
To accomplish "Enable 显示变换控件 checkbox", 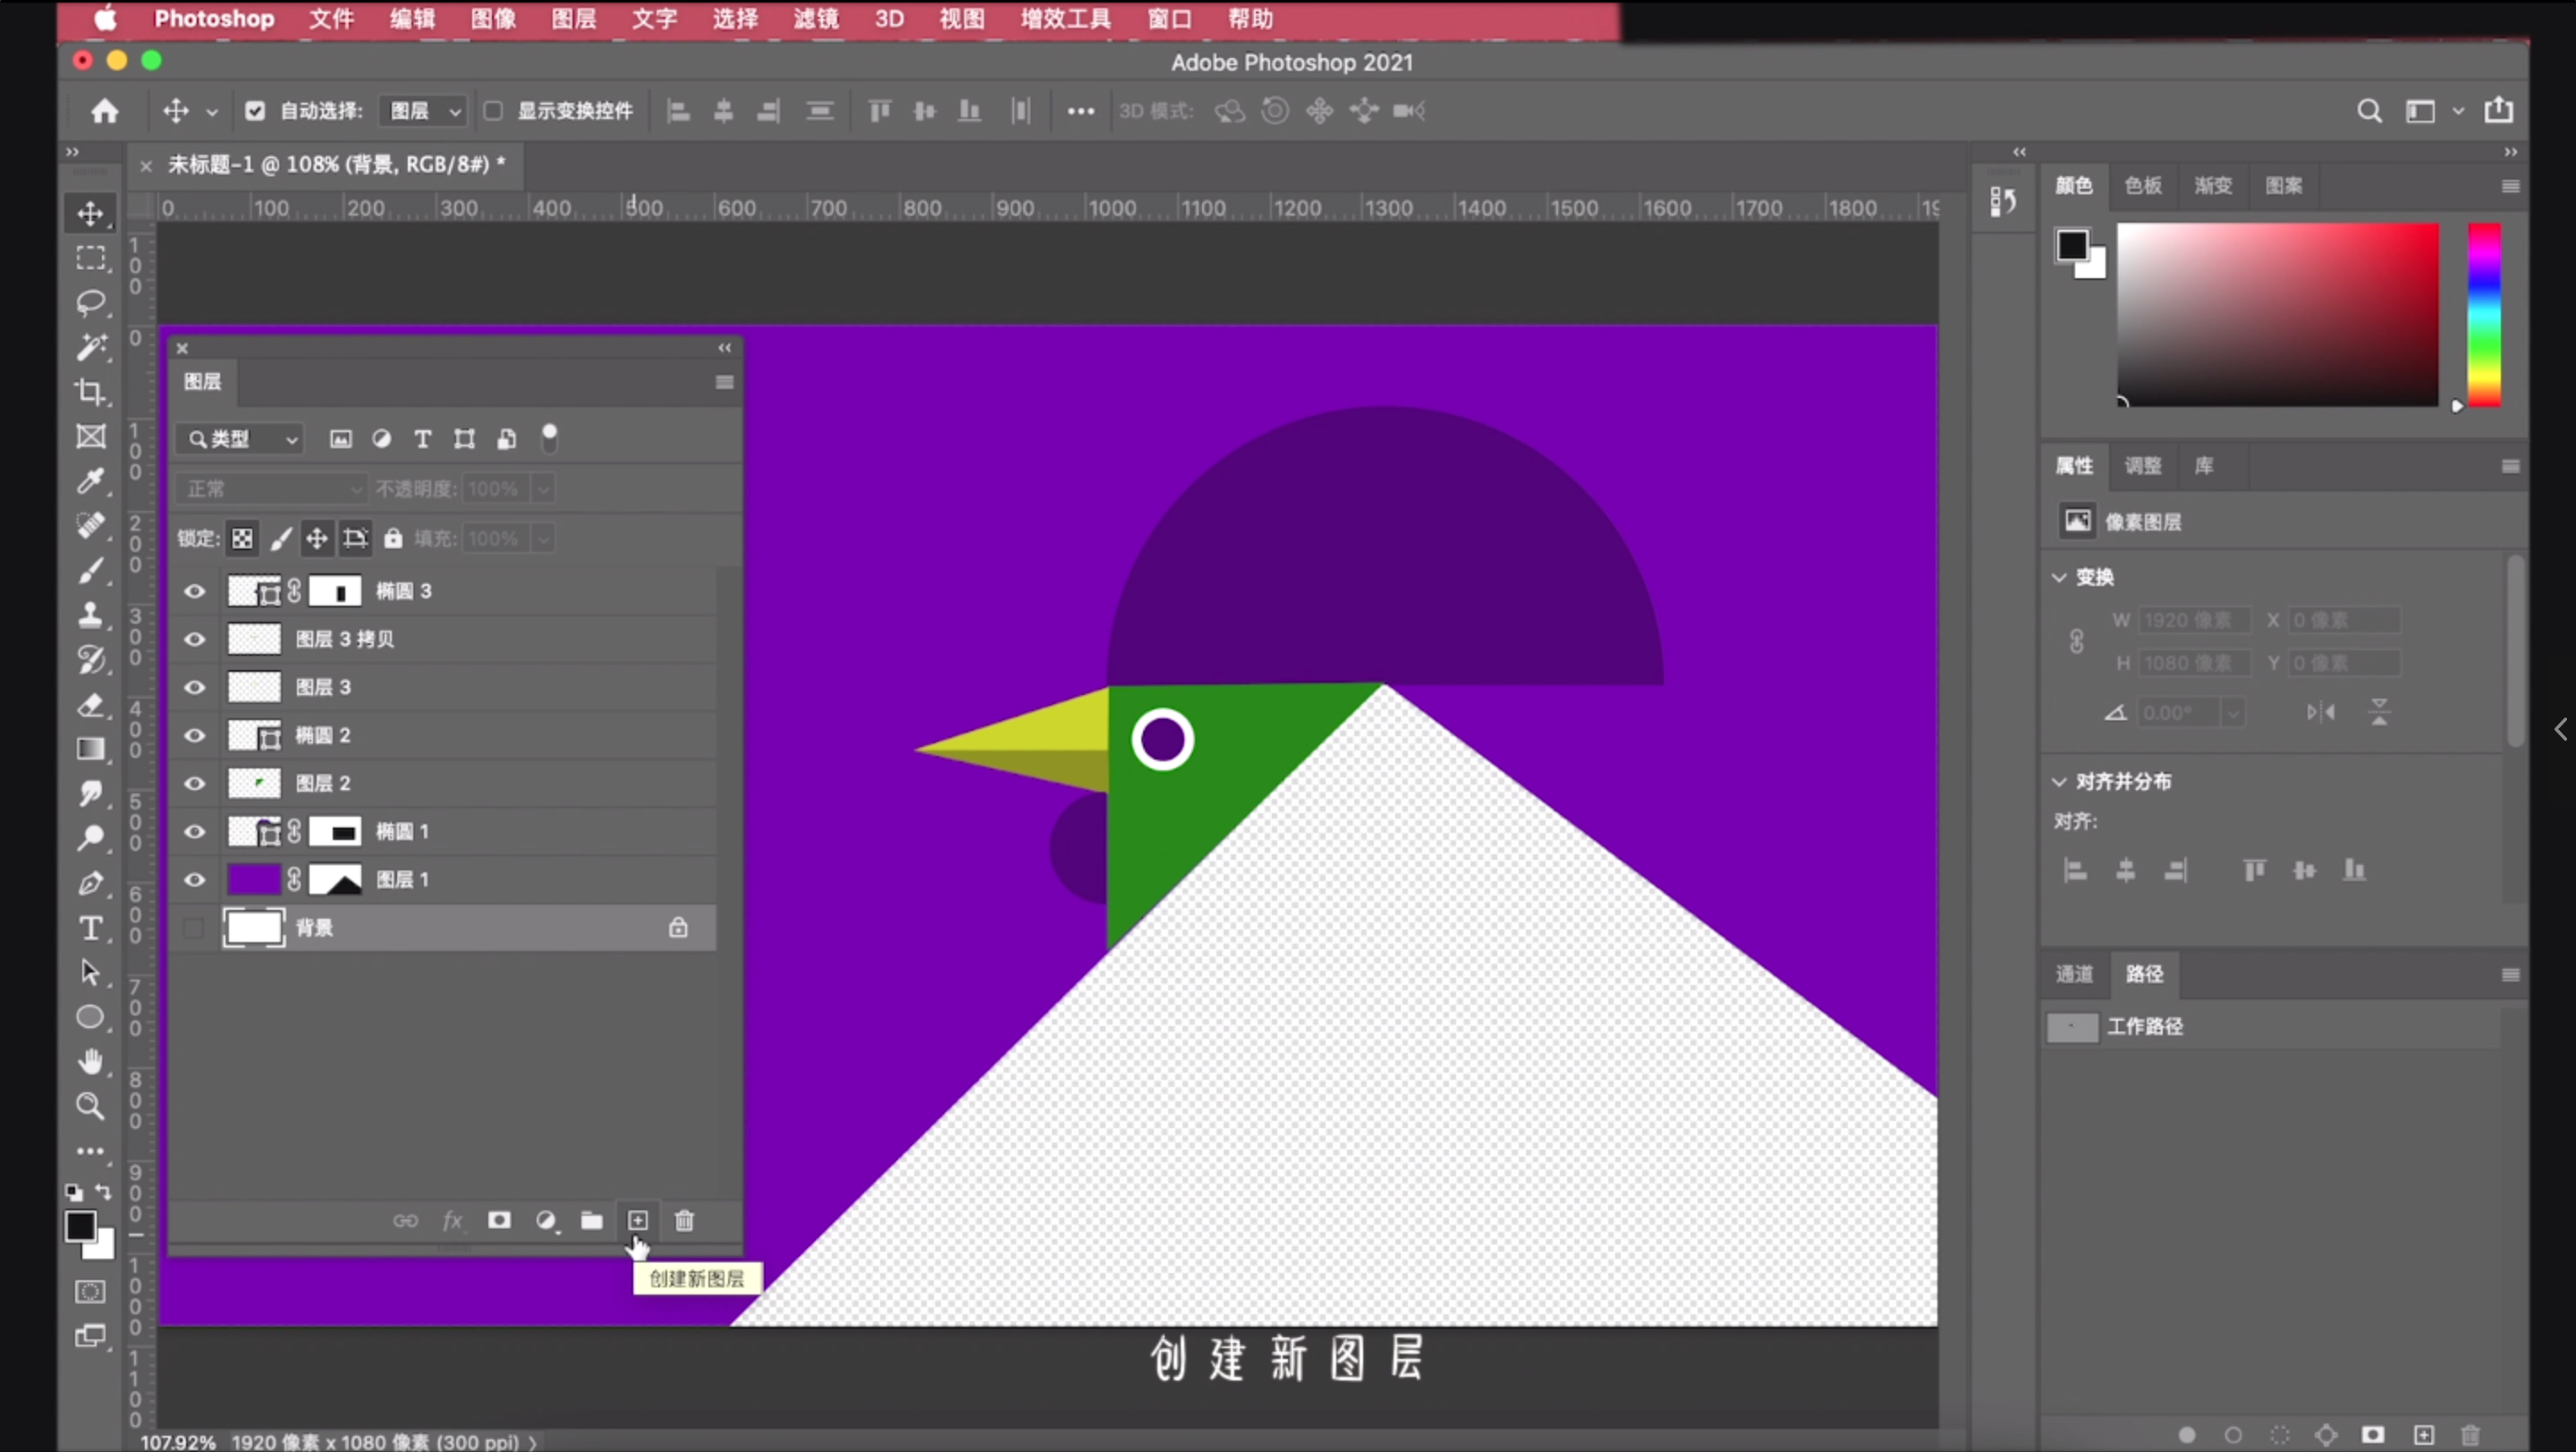I will (x=493, y=111).
